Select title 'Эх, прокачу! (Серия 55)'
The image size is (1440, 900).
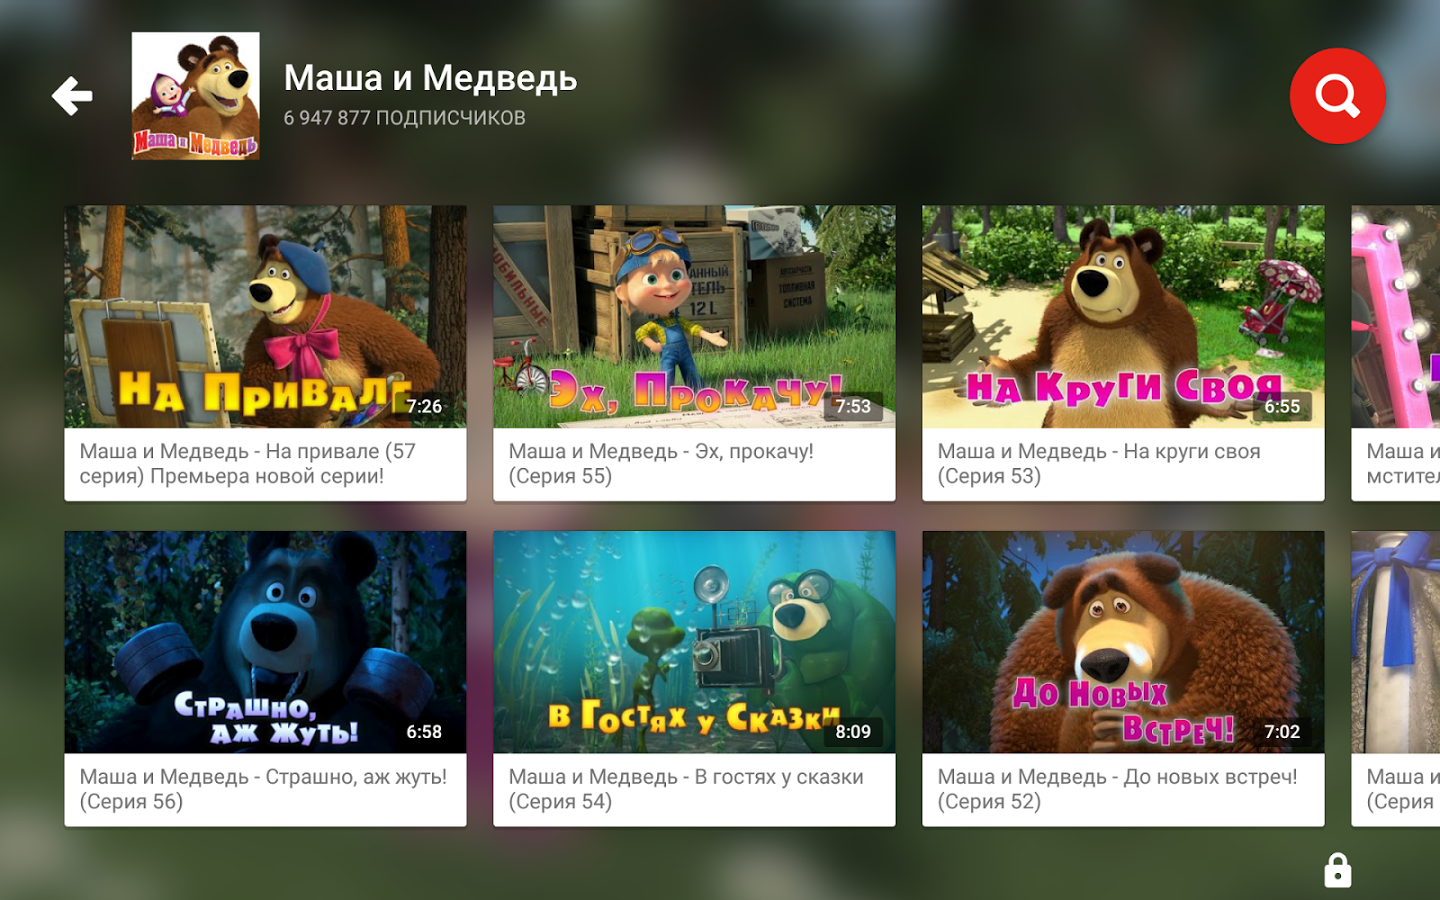pyautogui.click(x=661, y=464)
